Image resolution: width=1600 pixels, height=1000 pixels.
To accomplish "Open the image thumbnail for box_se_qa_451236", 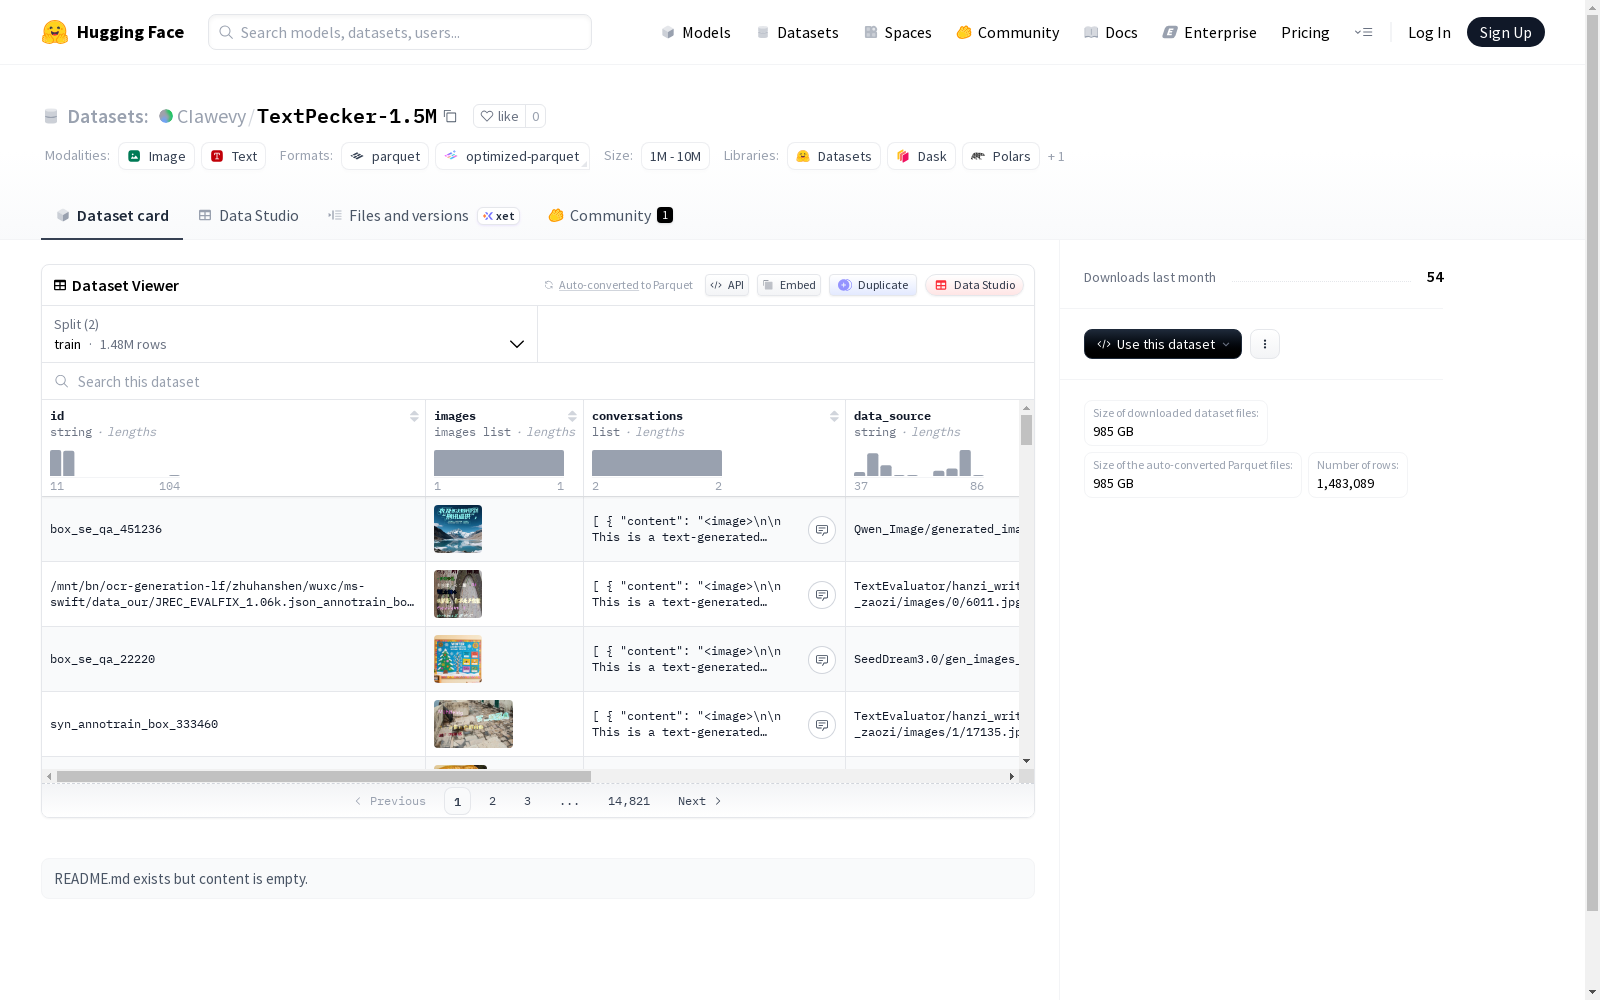I will (x=458, y=529).
